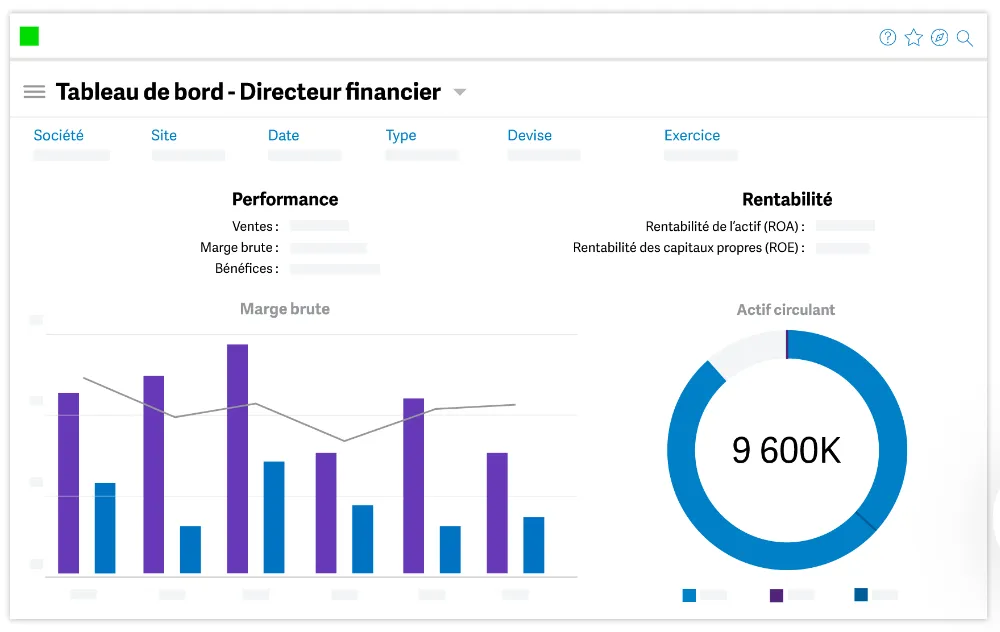Screen dimensions: 1000x632
Task: Open the Date filter
Action: point(283,135)
